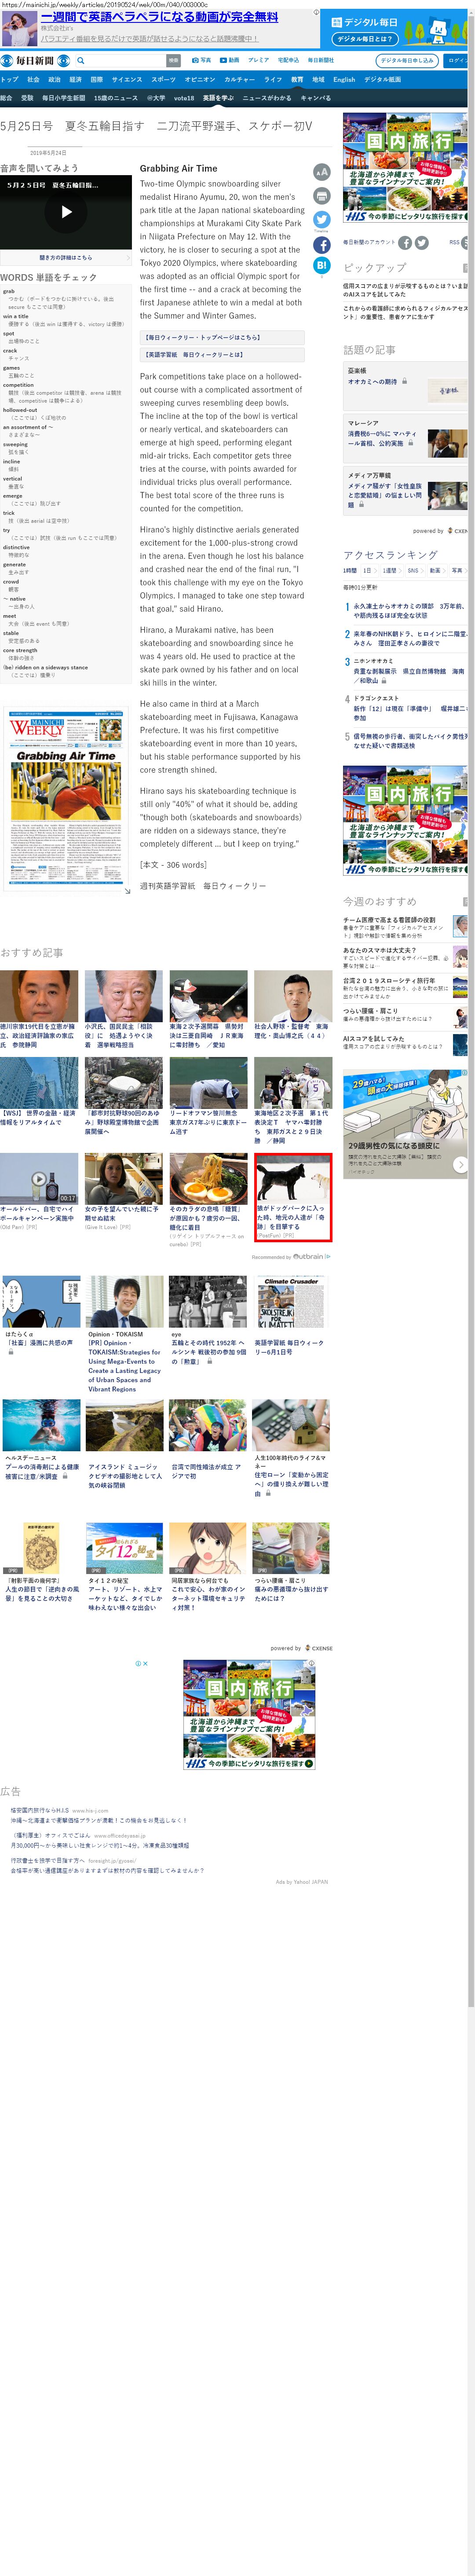Select the 英語を学ぶ sub-navigation tab

click(218, 98)
